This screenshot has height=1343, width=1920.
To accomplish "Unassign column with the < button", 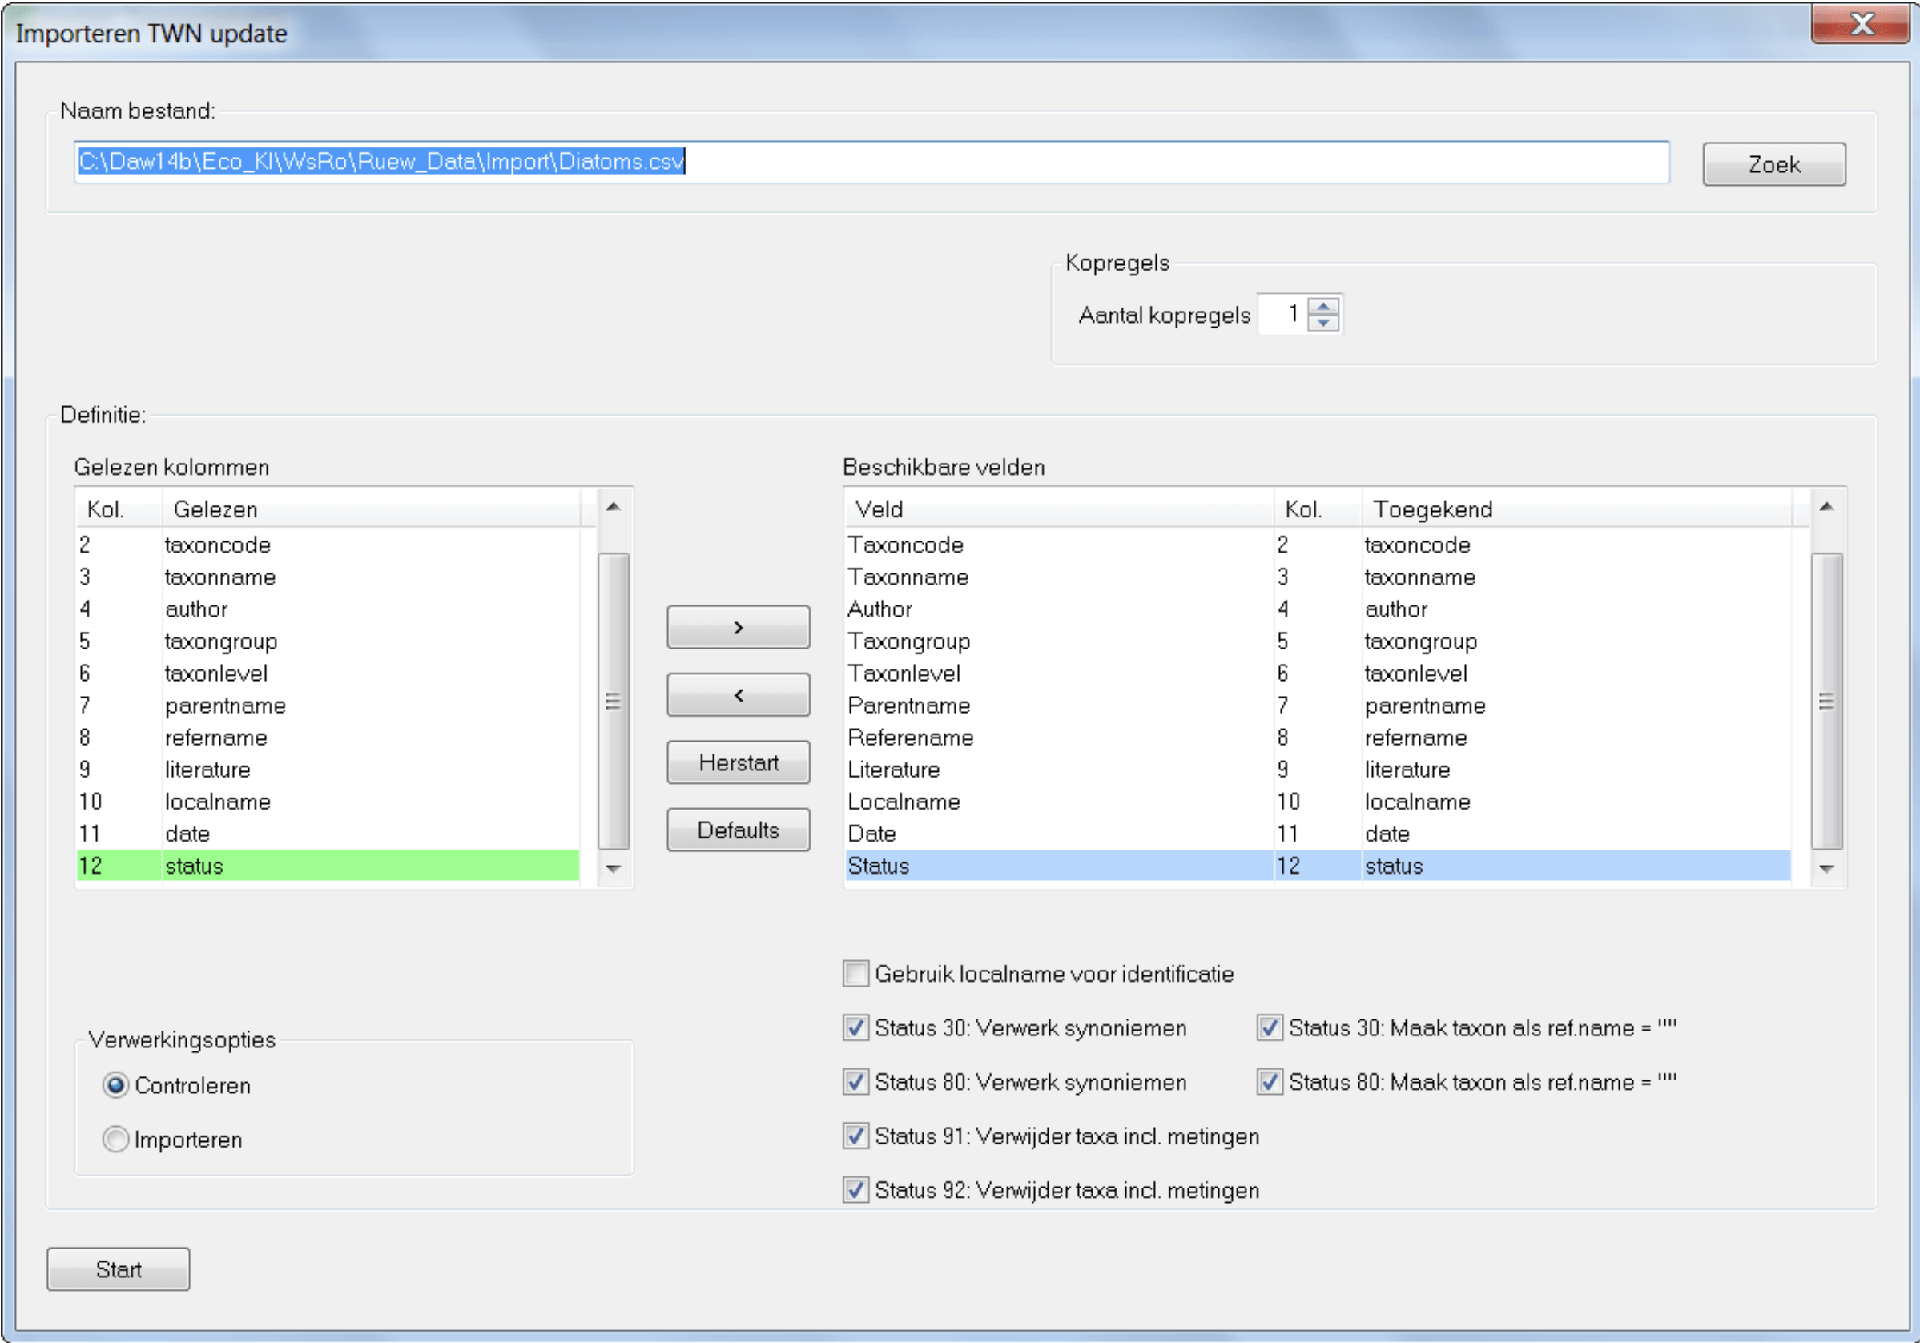I will 738,695.
